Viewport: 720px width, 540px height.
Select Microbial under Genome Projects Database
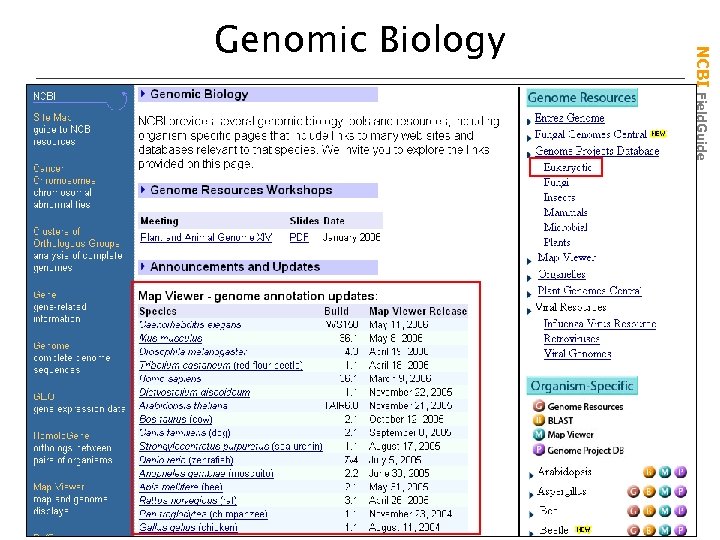coord(565,227)
